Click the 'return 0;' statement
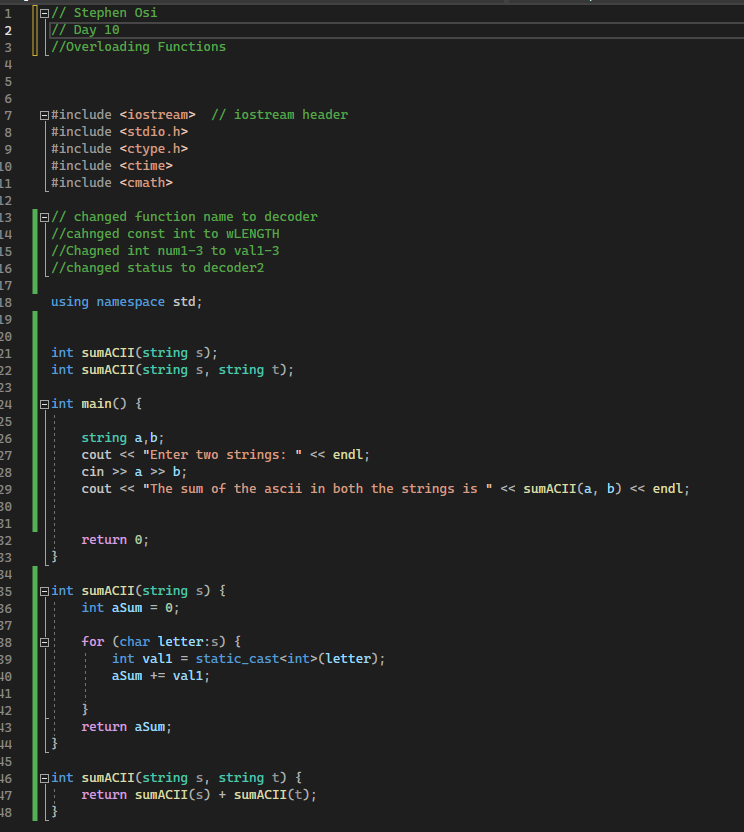The width and height of the screenshot is (744, 832). point(115,540)
